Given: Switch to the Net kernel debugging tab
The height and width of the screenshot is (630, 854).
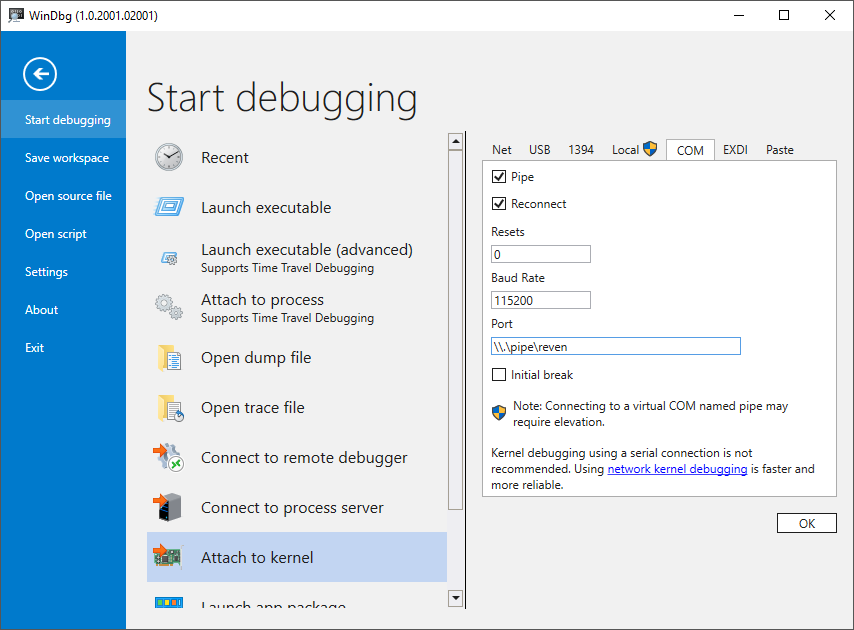Looking at the screenshot, I should pos(501,149).
